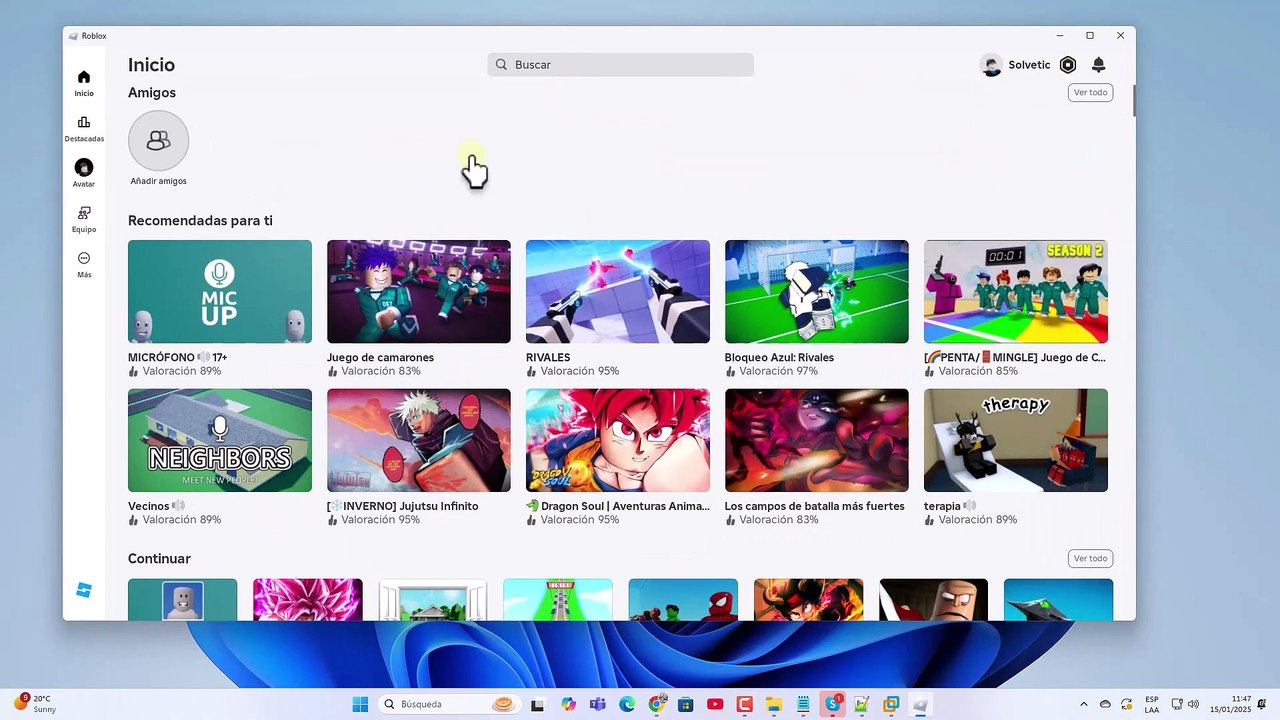The image size is (1280, 720).
Task: Click the Roblox Buscar search field
Action: [620, 65]
